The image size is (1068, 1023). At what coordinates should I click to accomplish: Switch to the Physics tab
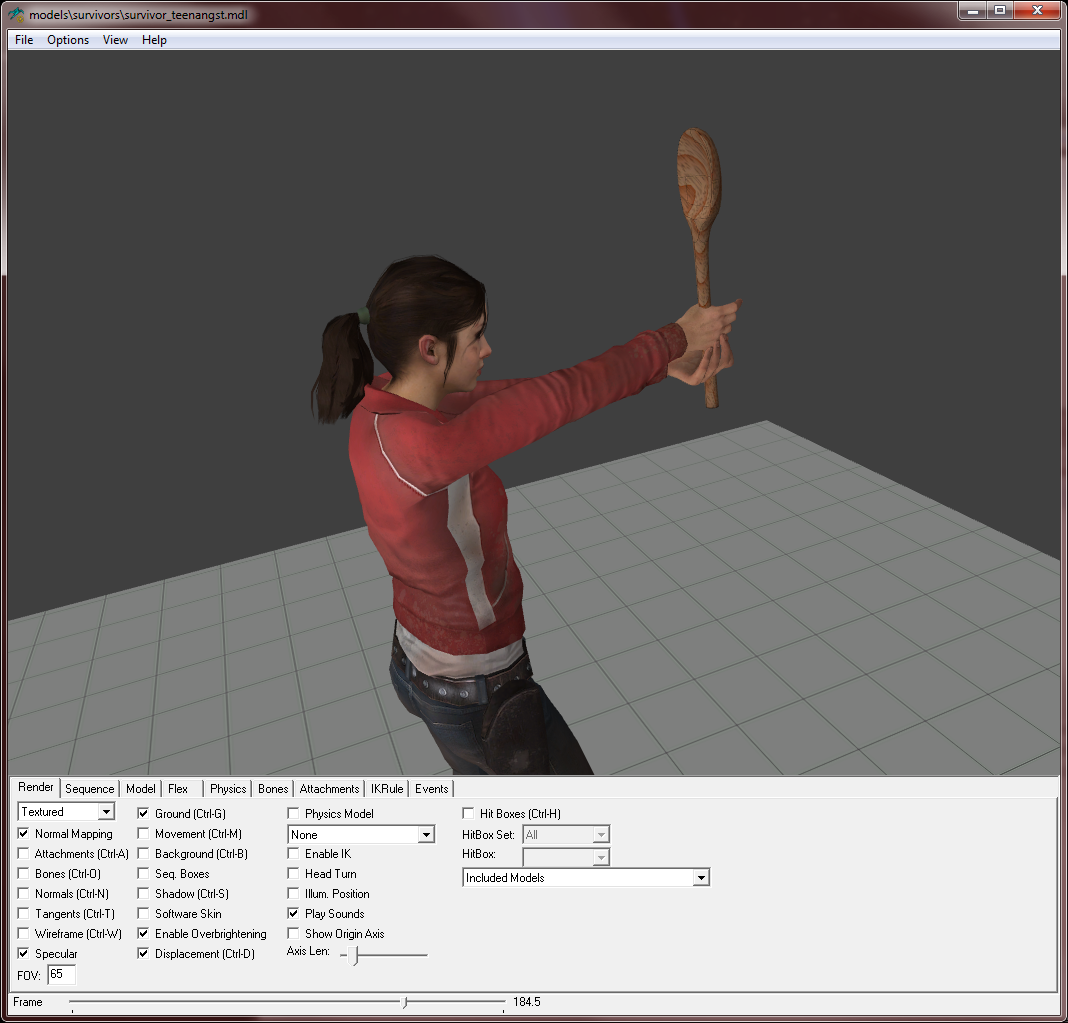(x=227, y=789)
